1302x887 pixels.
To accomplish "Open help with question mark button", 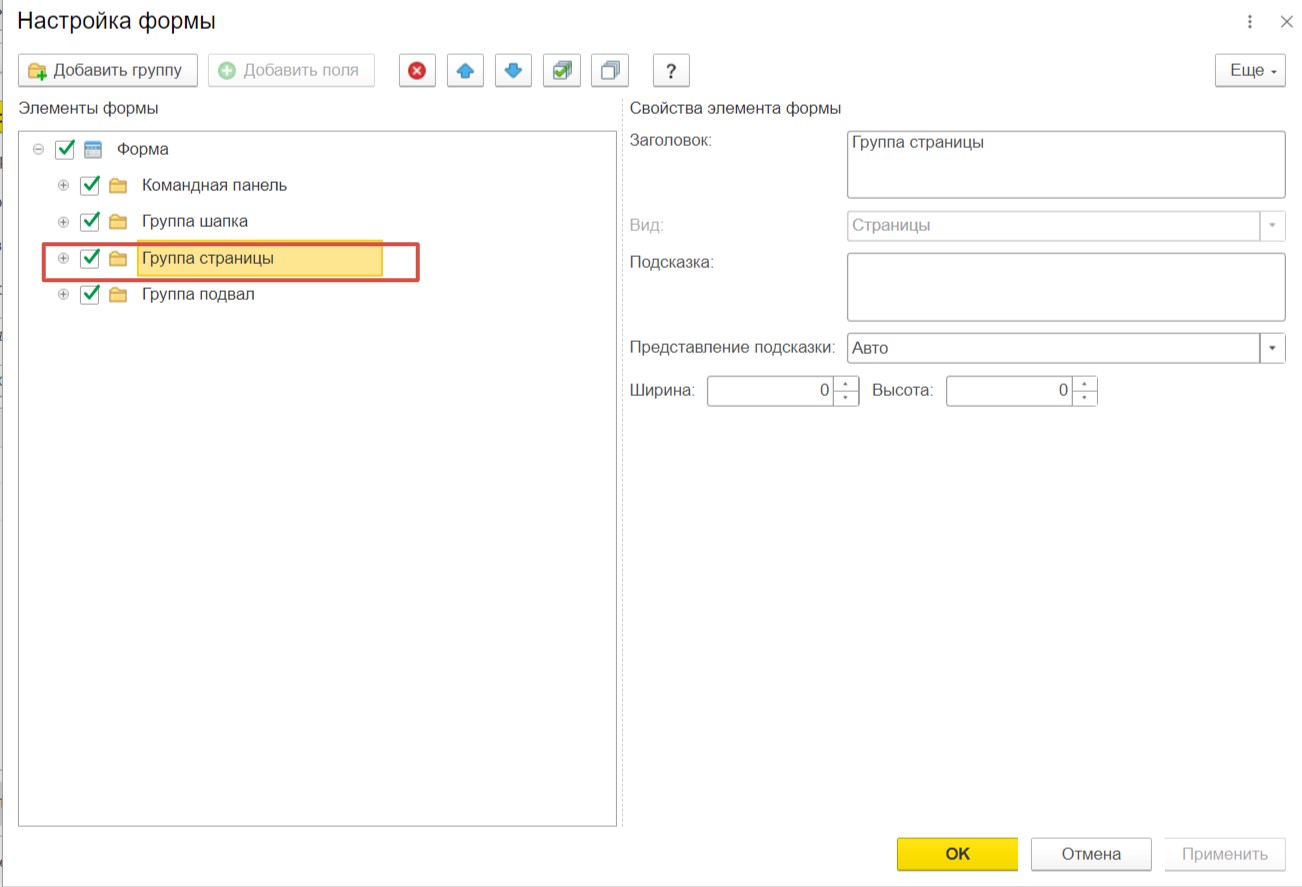I will pos(671,71).
